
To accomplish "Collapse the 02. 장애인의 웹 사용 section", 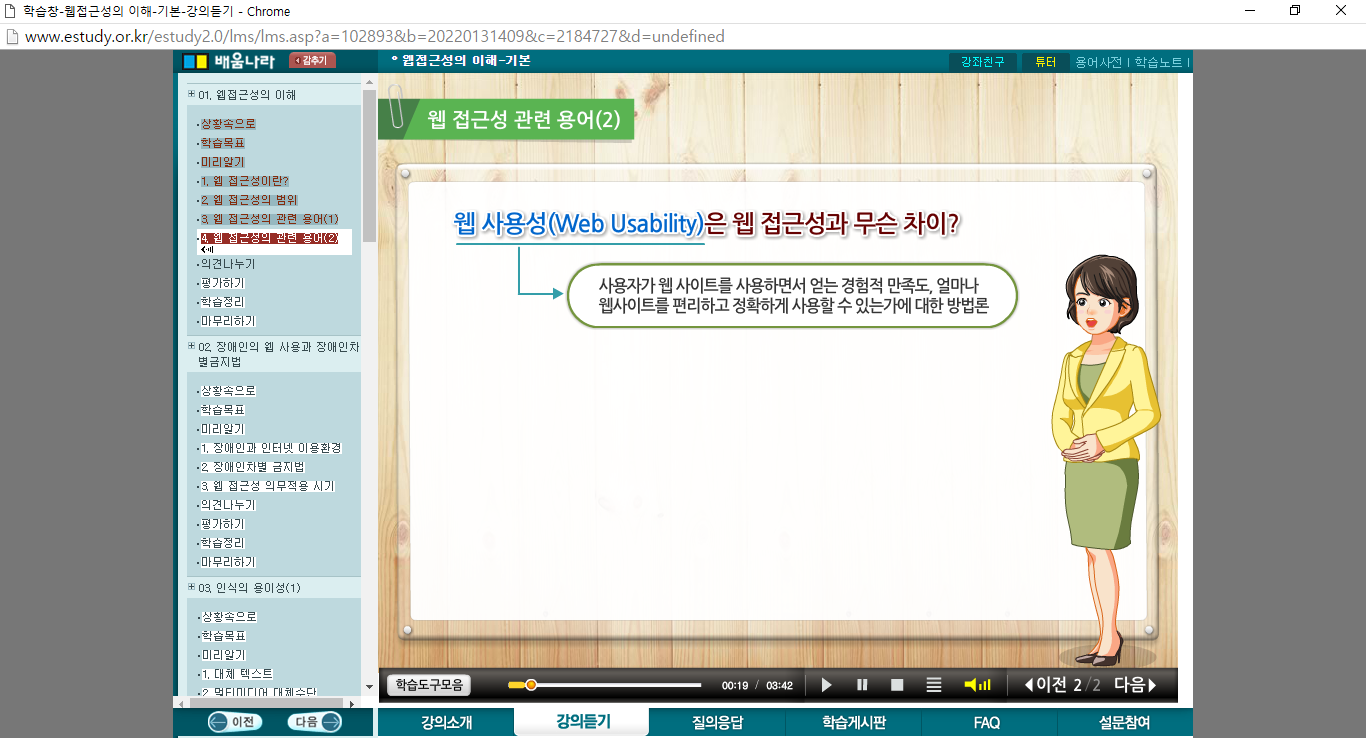I will (x=192, y=346).
